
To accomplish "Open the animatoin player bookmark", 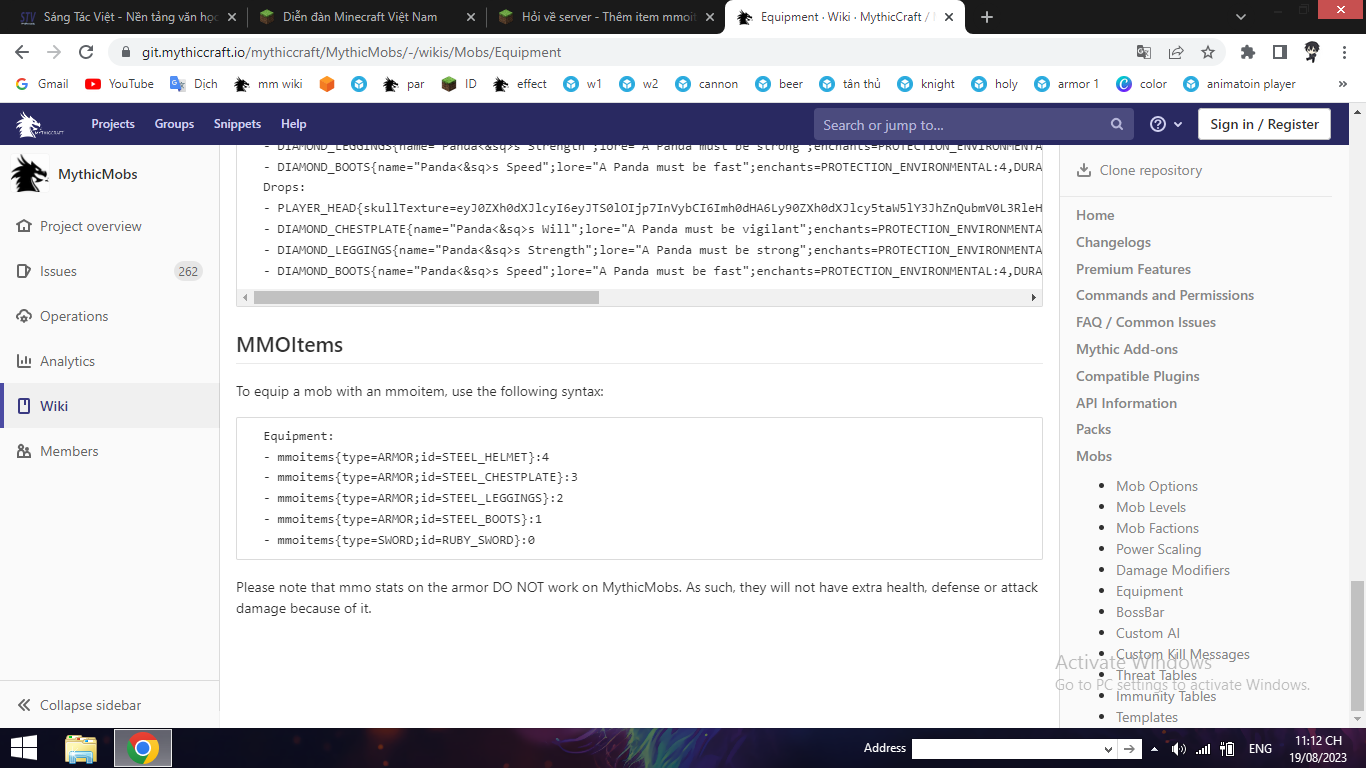I will [1239, 84].
